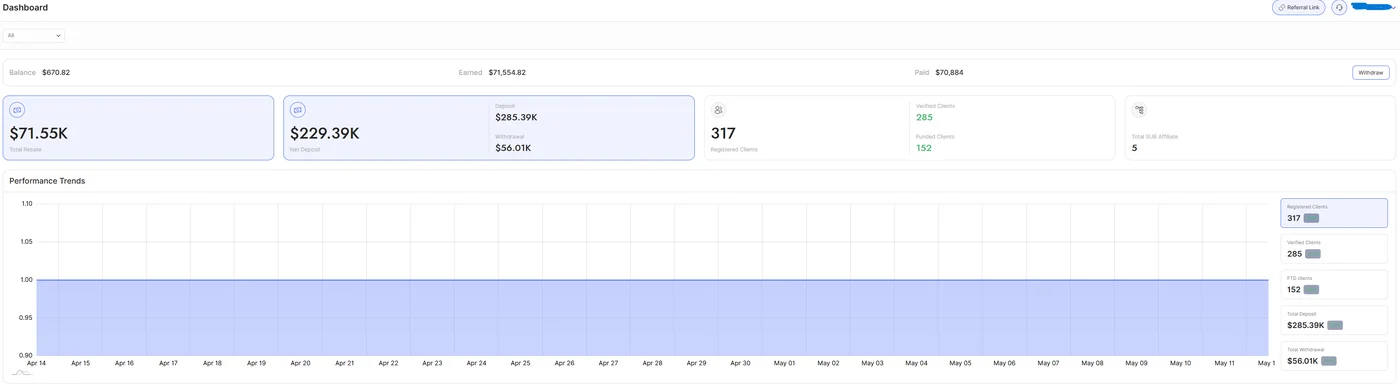Click the Apr 14 label on chart axis
The image size is (1400, 387).
(36, 363)
